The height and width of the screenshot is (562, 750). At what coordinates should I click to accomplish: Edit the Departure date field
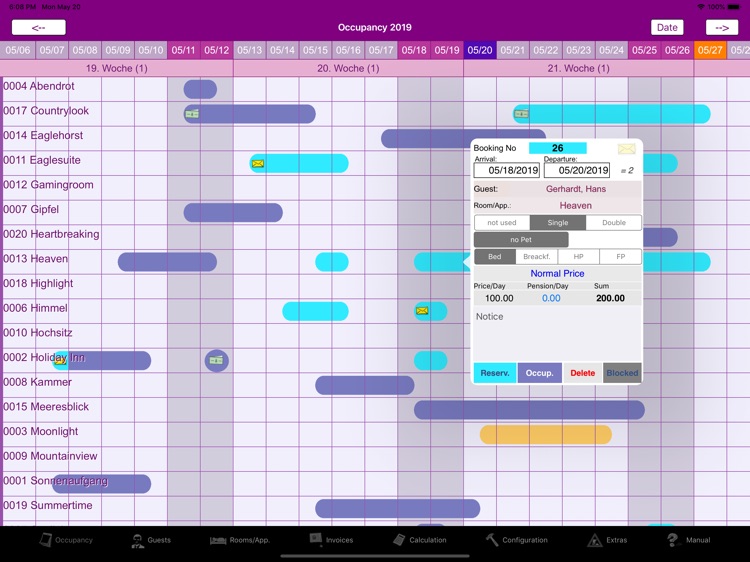pos(577,170)
